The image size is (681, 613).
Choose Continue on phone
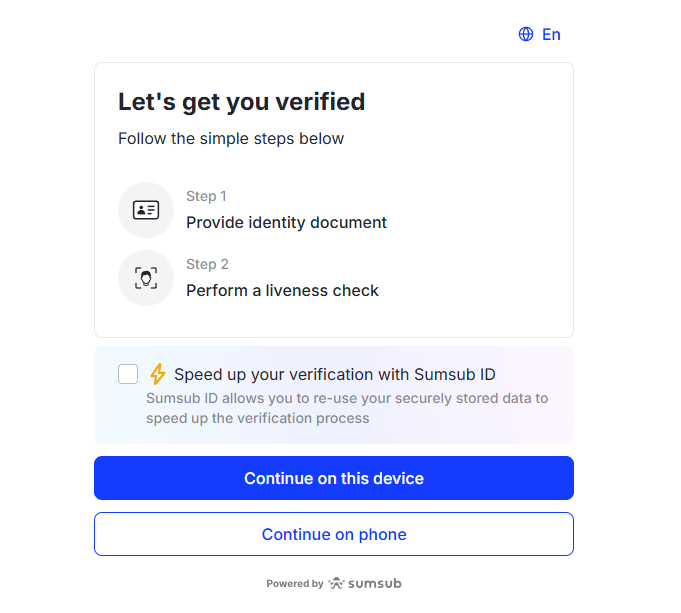pos(334,534)
